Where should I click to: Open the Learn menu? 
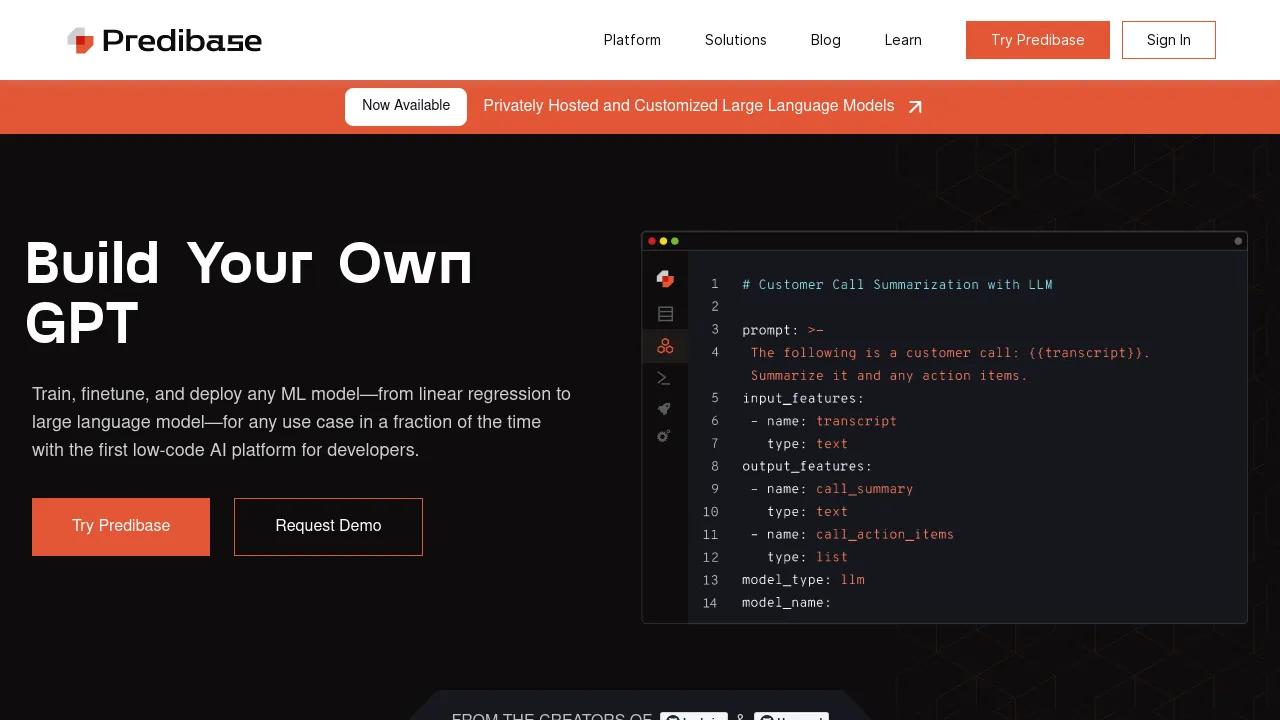coord(903,40)
